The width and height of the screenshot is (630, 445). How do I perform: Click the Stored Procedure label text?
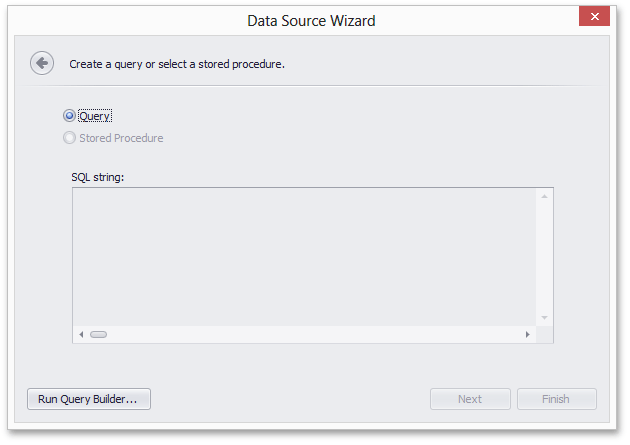[121, 138]
